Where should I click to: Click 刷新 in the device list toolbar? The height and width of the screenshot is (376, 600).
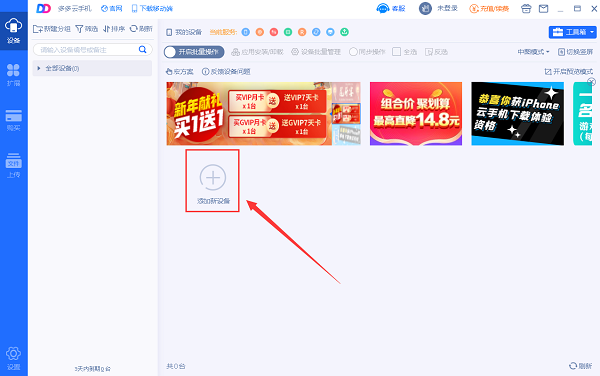click(x=141, y=29)
